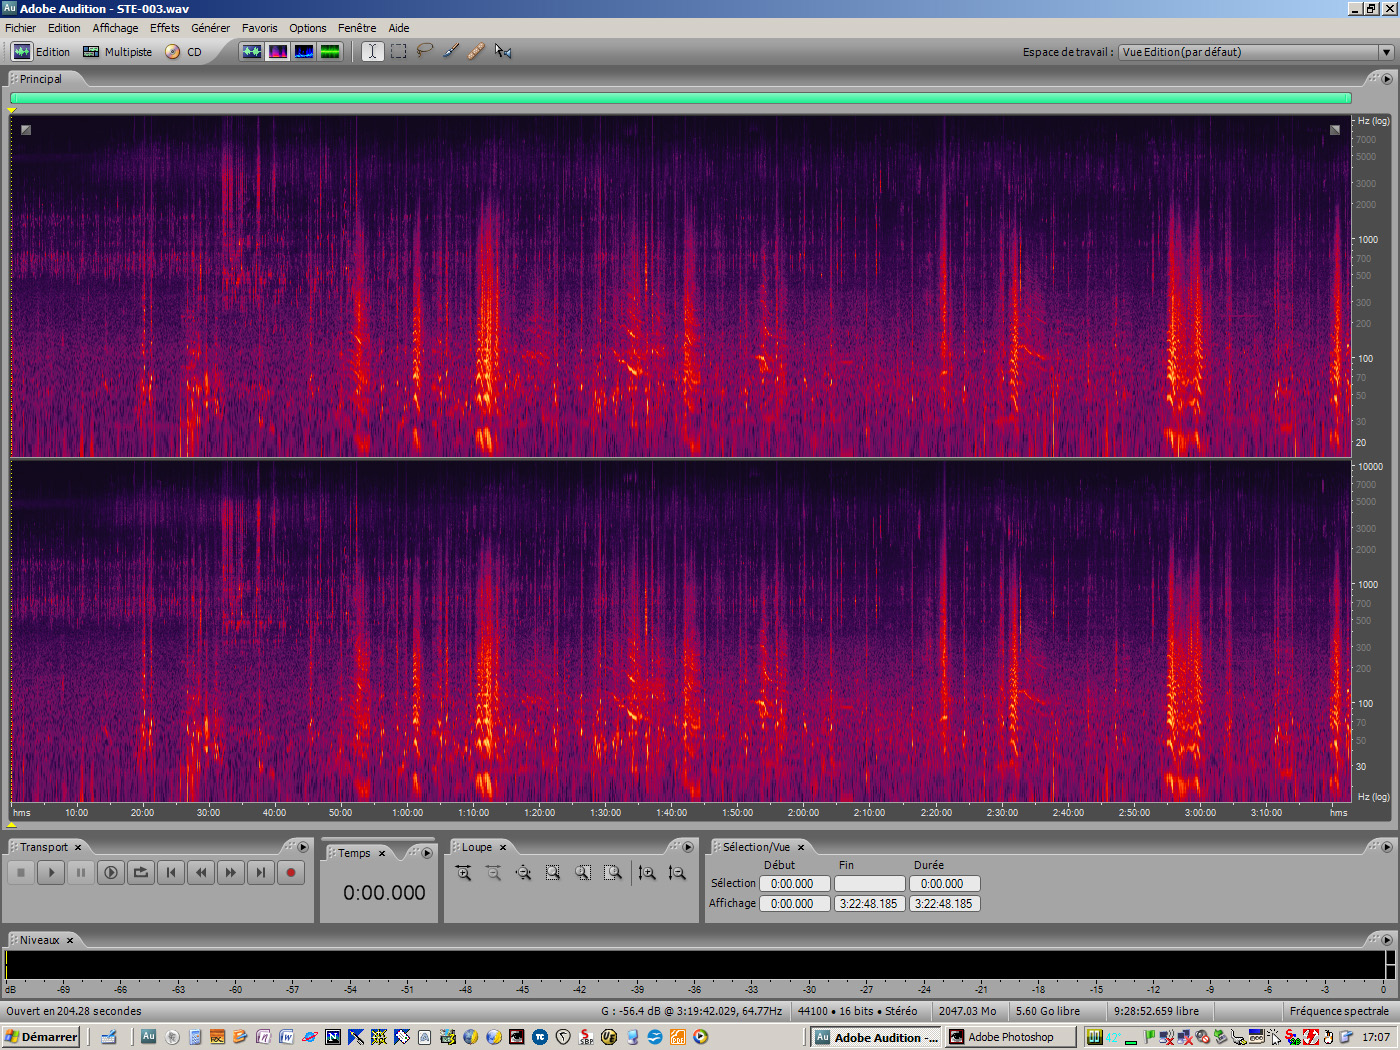Select the waveform display view

point(252,51)
